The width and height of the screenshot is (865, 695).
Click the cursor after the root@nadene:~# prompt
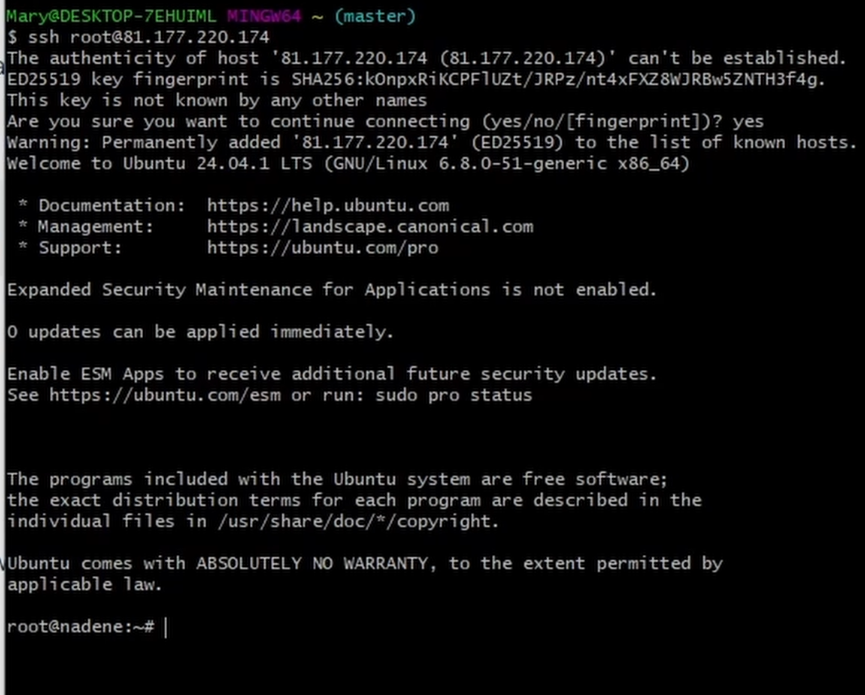click(x=165, y=627)
